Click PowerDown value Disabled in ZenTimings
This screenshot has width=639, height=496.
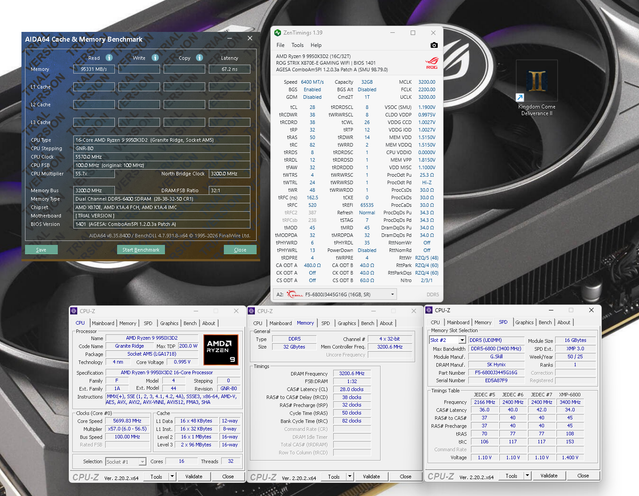point(367,250)
